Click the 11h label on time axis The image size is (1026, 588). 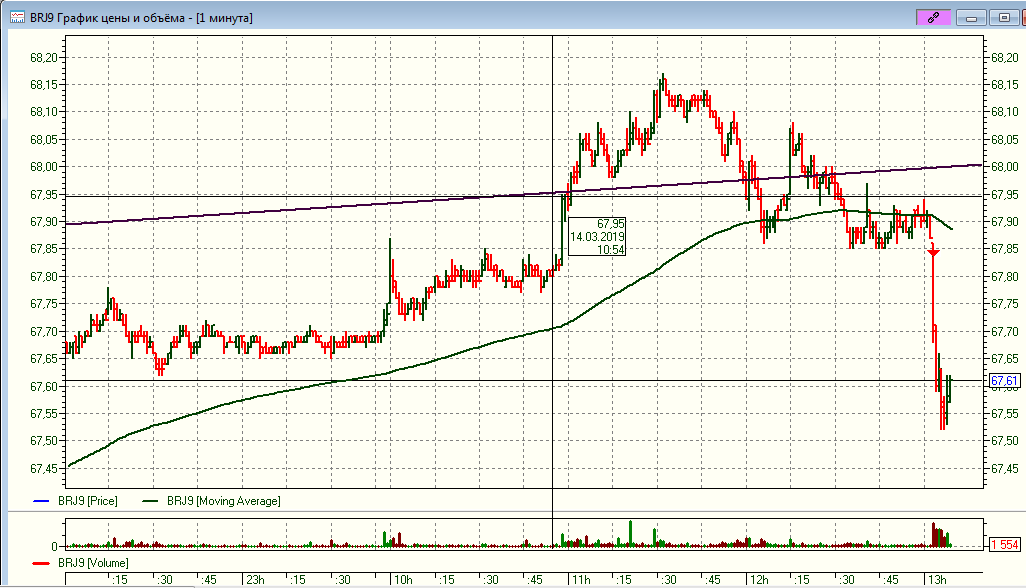pyautogui.click(x=578, y=579)
